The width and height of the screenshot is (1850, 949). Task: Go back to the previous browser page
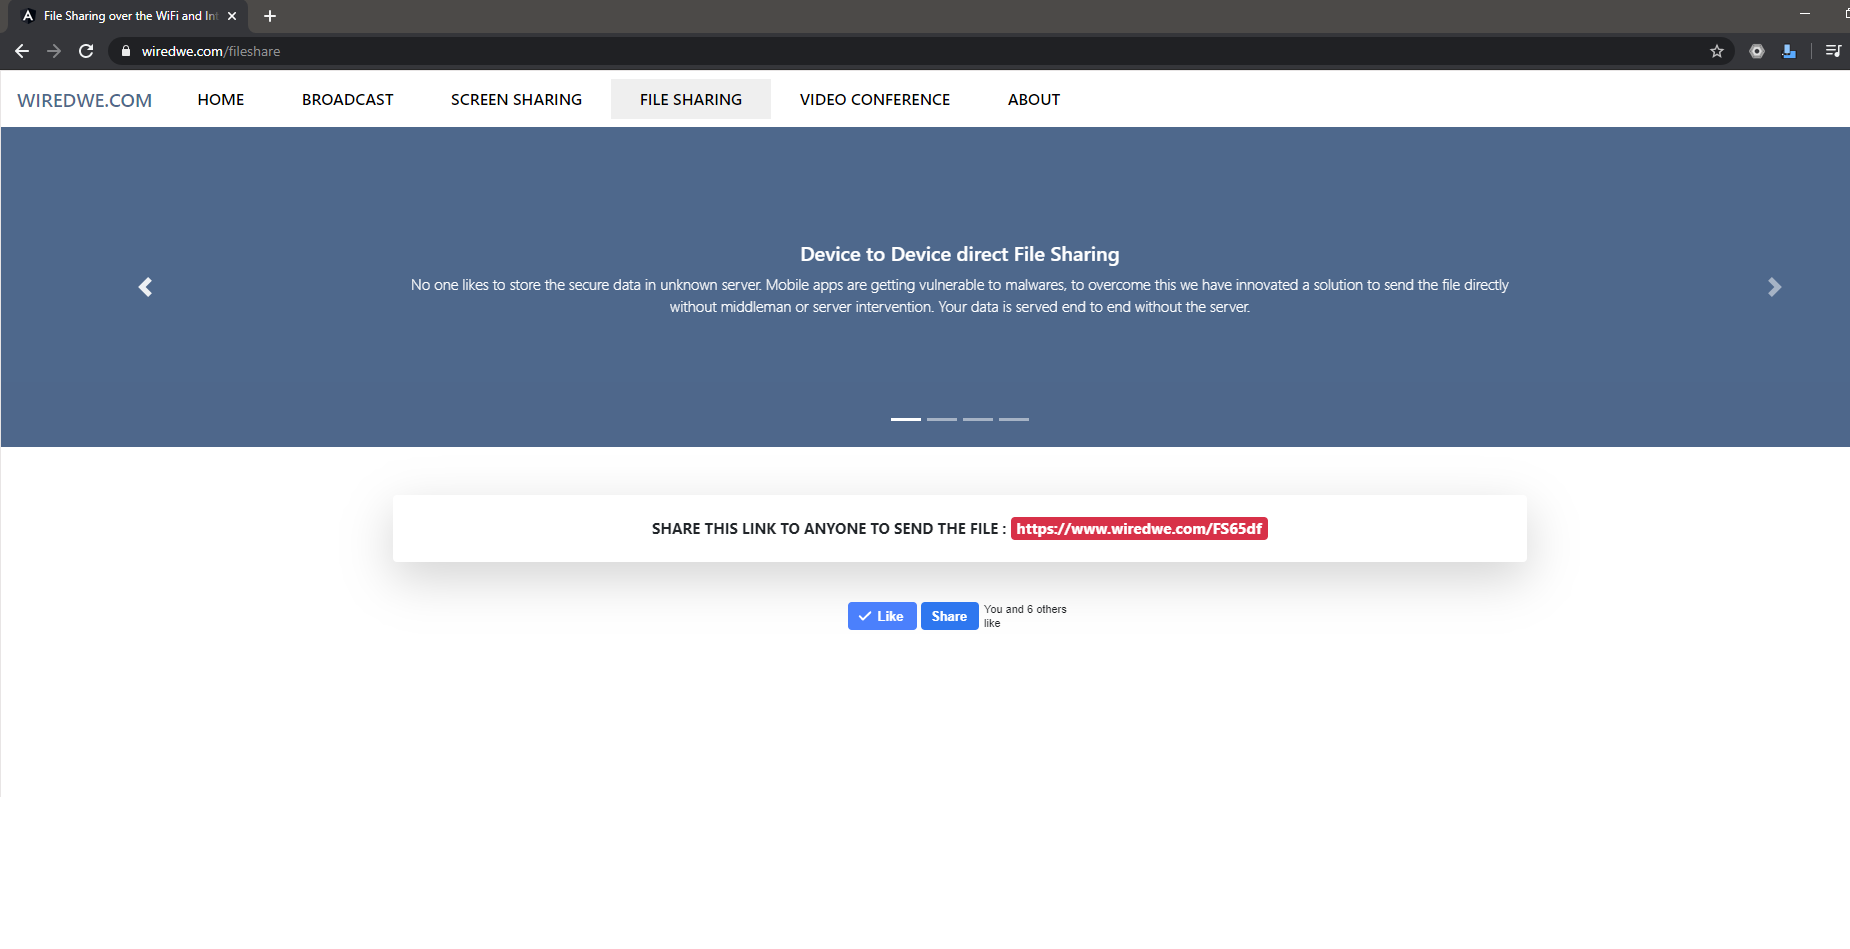22,51
